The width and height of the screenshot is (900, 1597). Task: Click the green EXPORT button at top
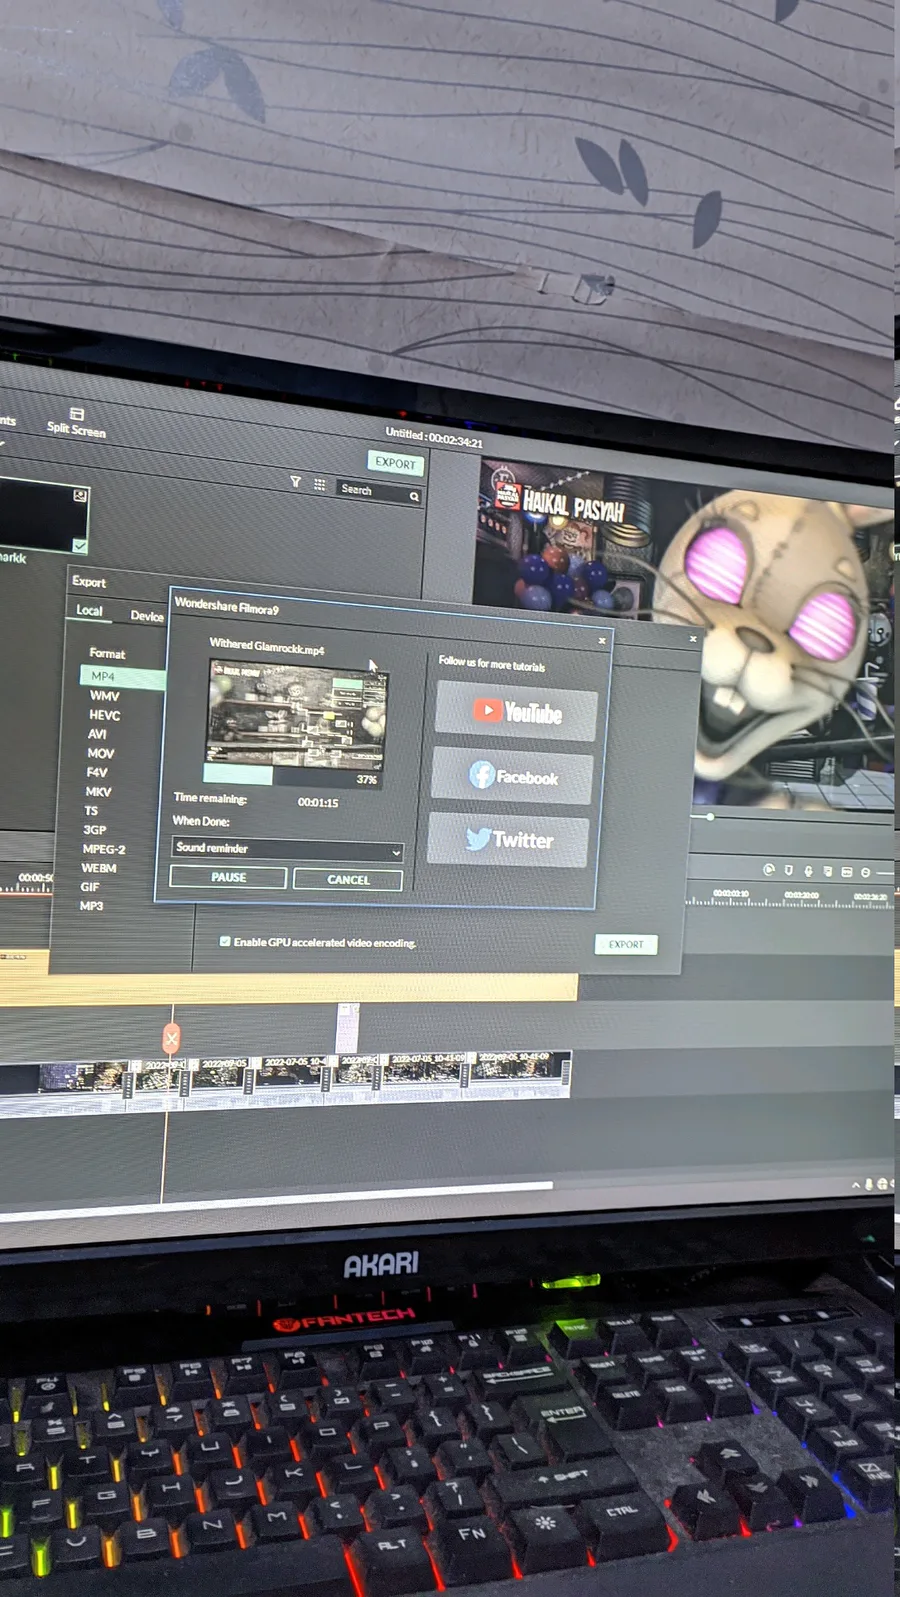pos(396,463)
